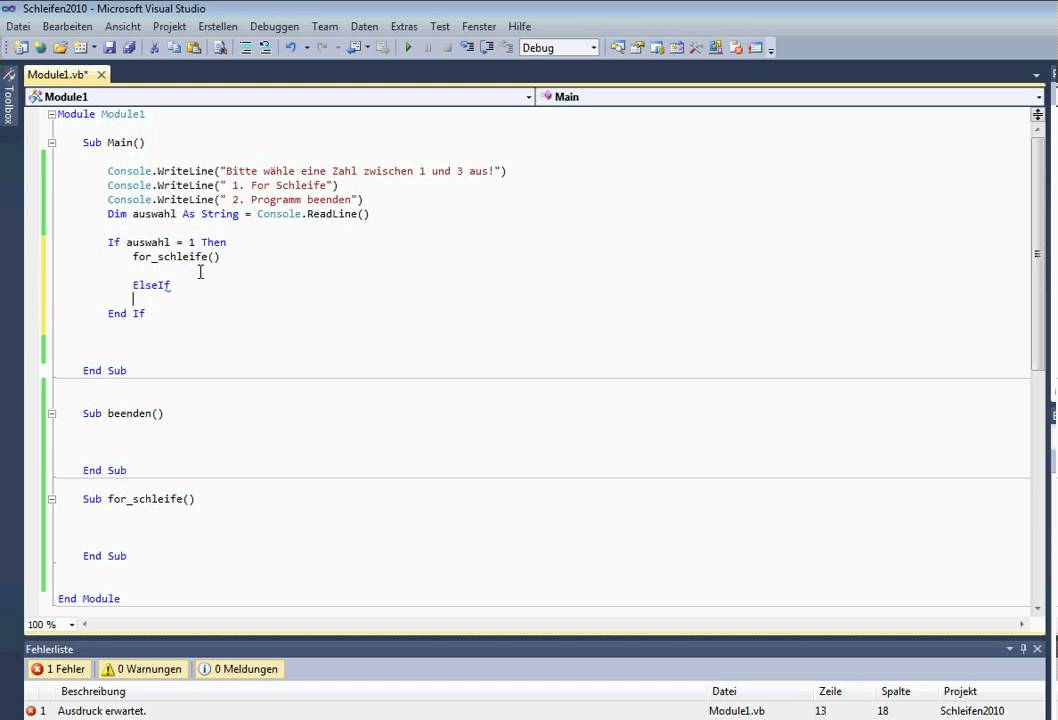Click the Save All icon
Image resolution: width=1058 pixels, height=720 pixels.
(x=129, y=48)
